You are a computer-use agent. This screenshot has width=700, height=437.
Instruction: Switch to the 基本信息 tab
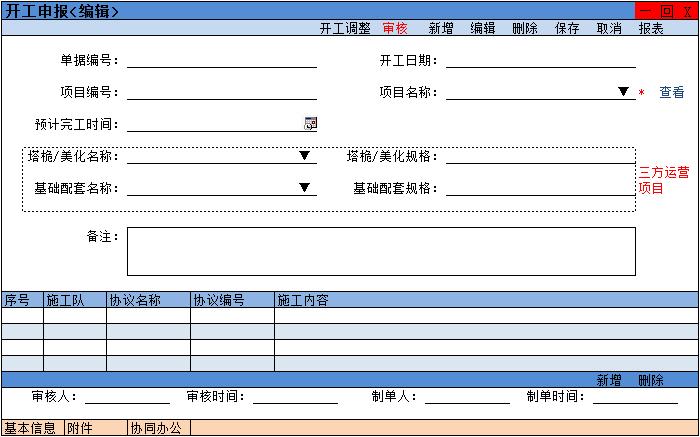click(31, 428)
